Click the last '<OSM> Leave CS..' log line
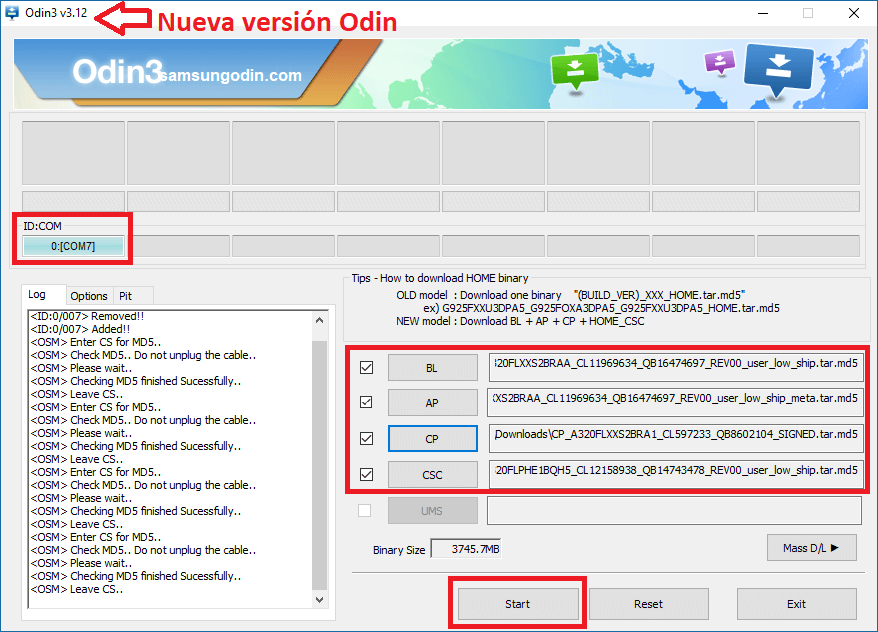 77,589
